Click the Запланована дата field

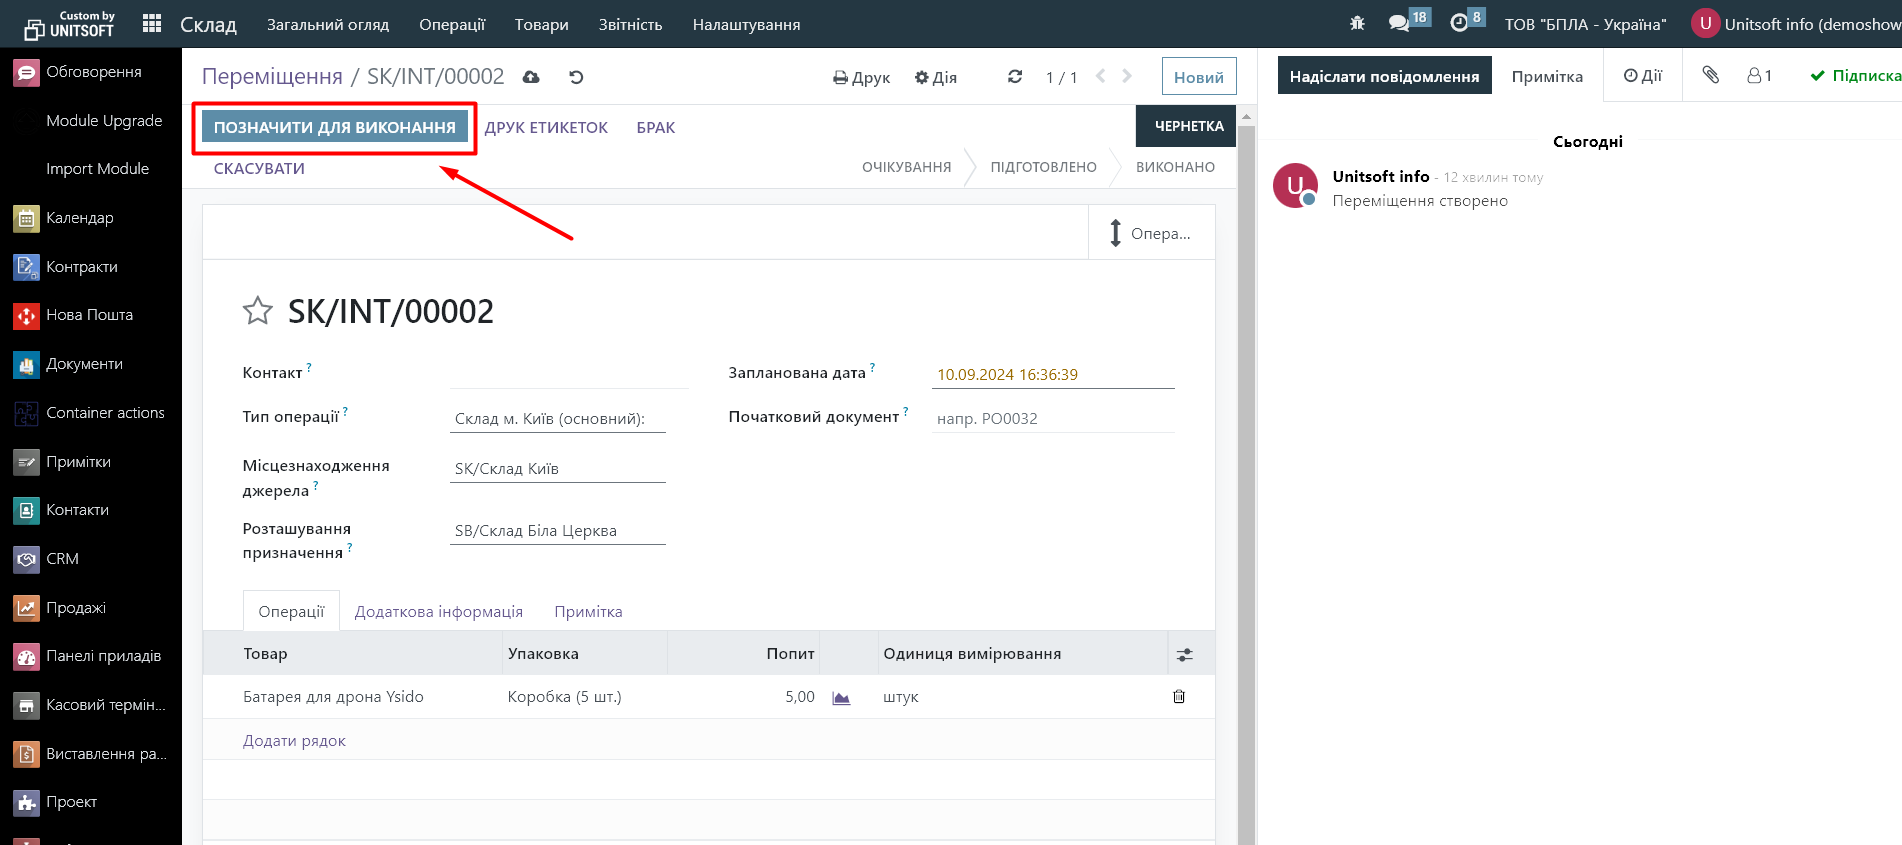(1052, 374)
